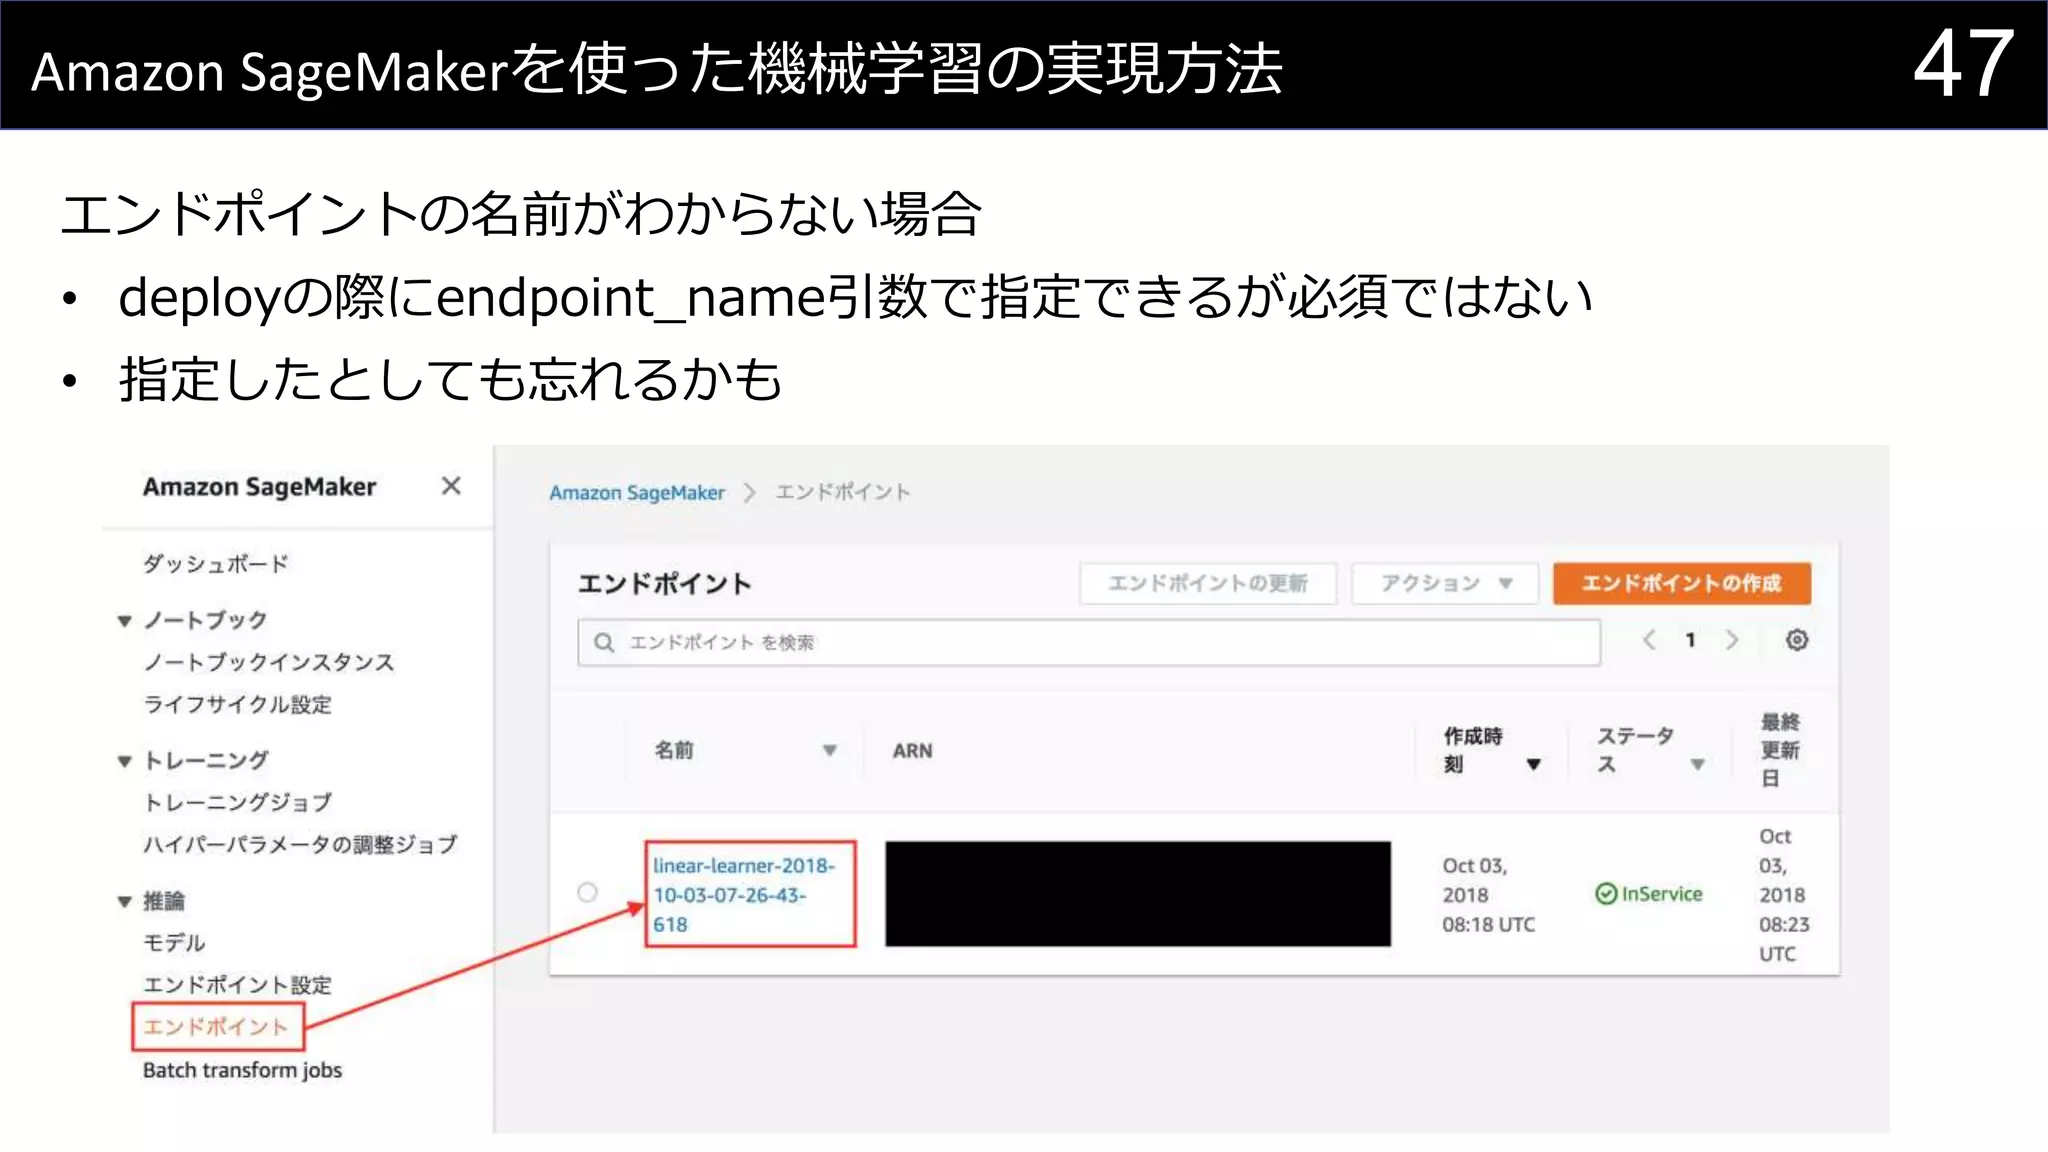Open エンドポイント設定 in sidebar
2048x1152 pixels.
[237, 984]
